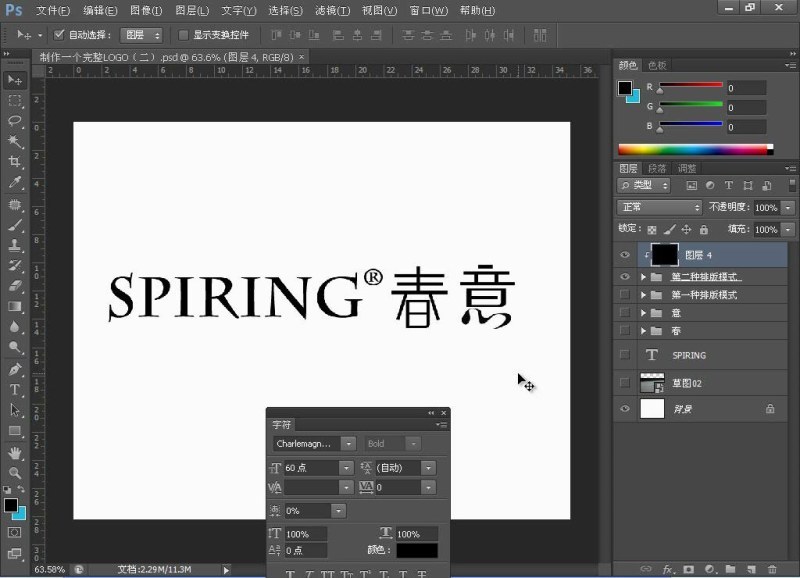Switch to the 色板 tab
This screenshot has height=578, width=800.
655,64
